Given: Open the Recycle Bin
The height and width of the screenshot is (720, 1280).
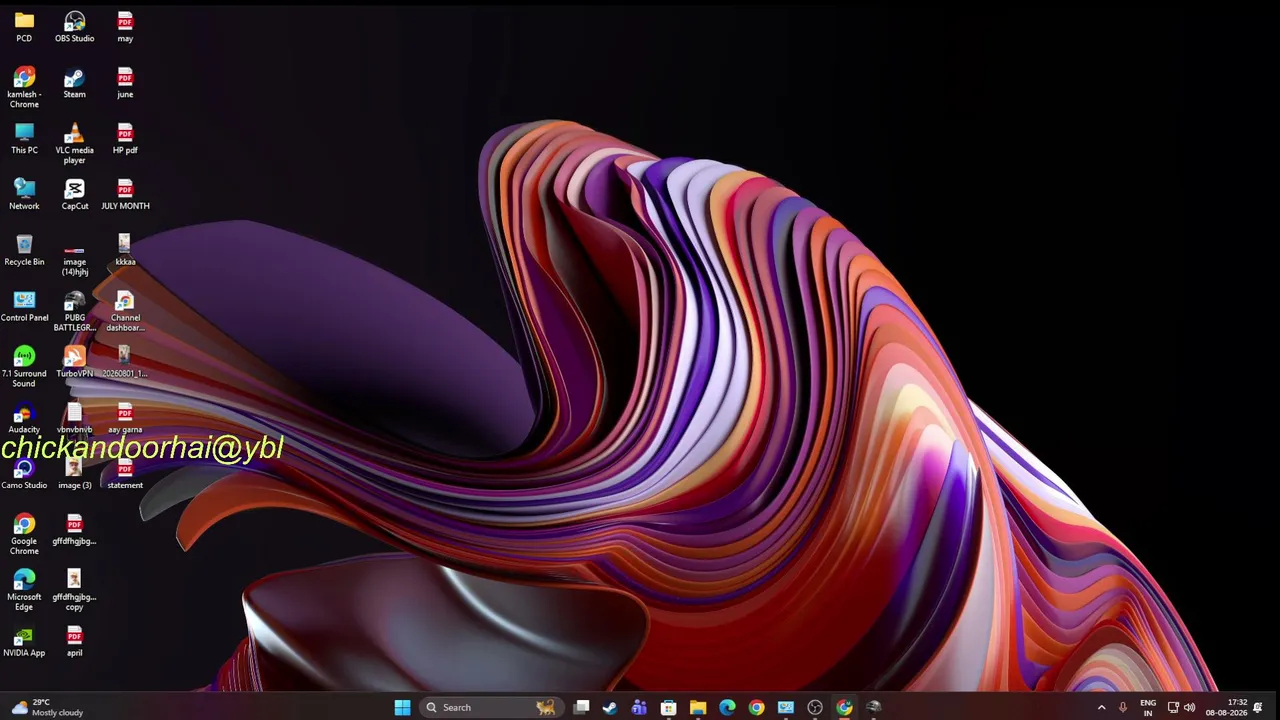Looking at the screenshot, I should coord(24,251).
